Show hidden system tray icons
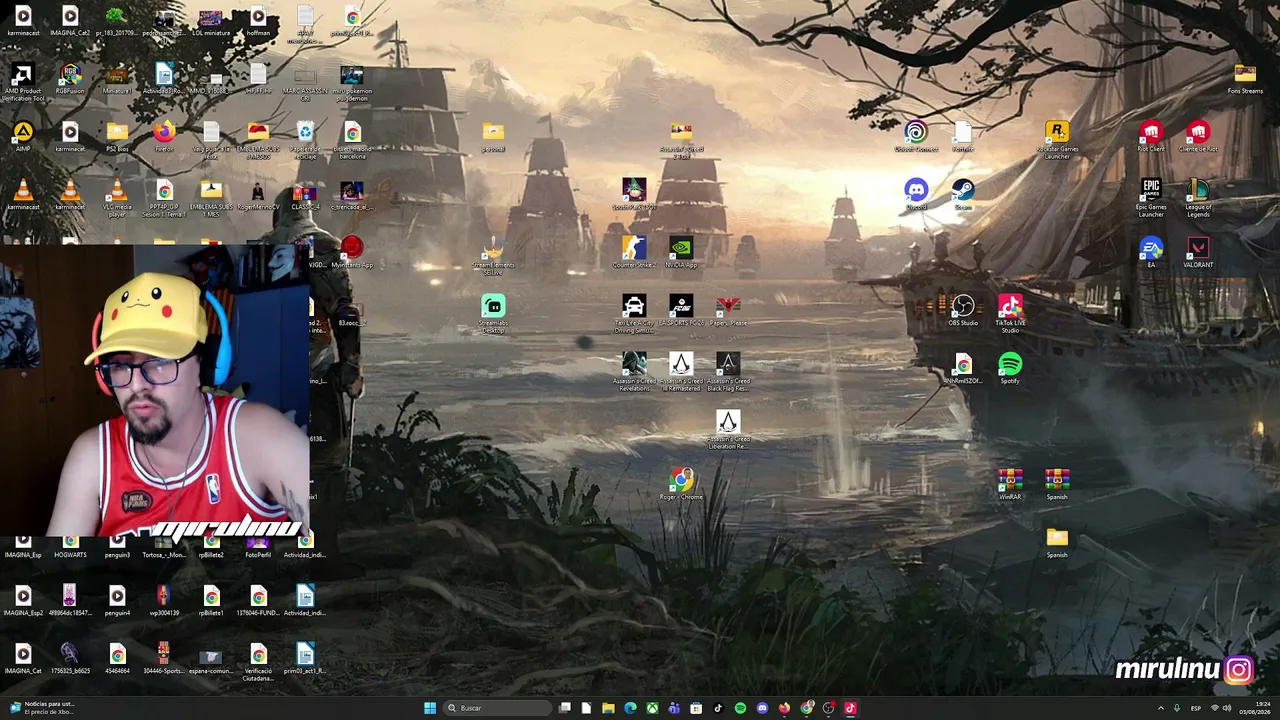 [x=1160, y=708]
